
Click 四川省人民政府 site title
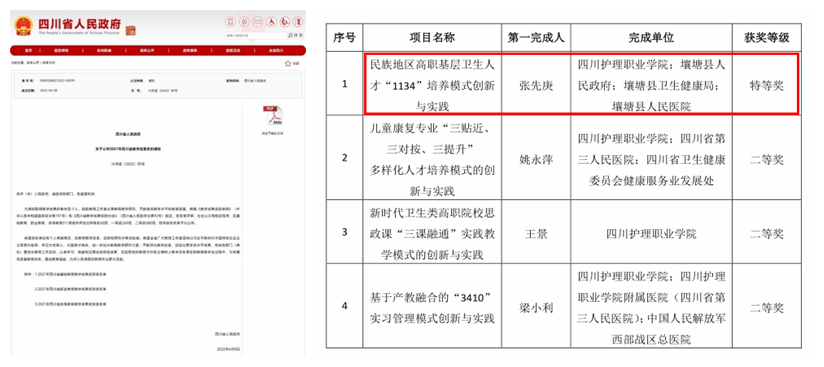[79, 24]
